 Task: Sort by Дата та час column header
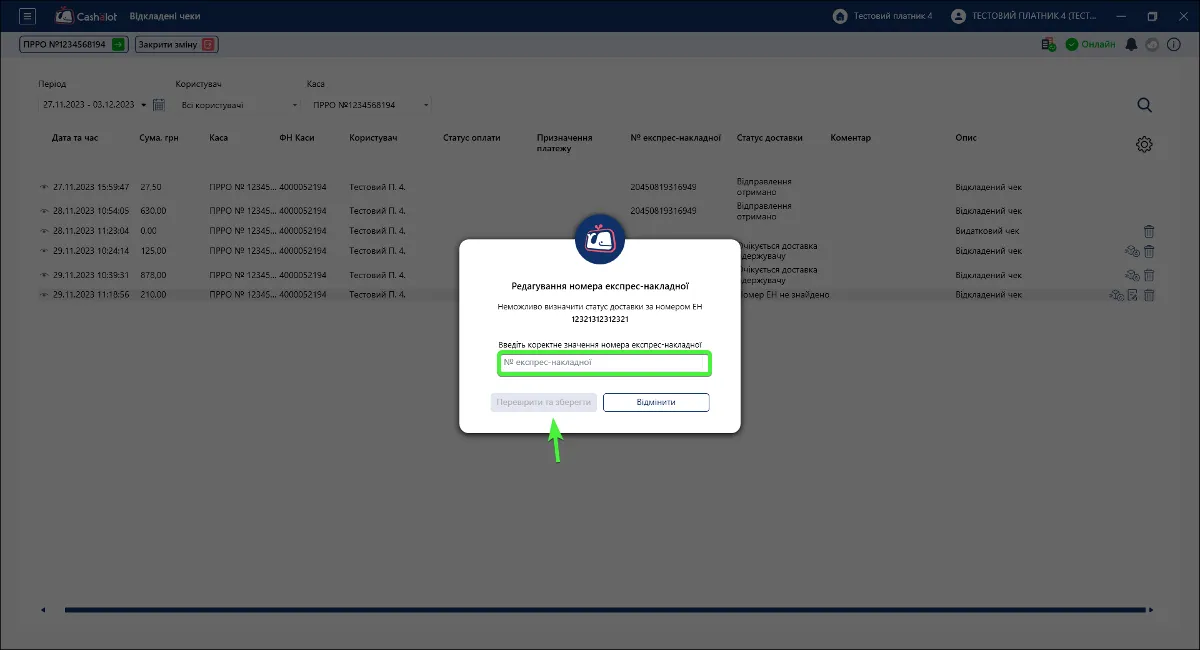pyautogui.click(x=75, y=138)
